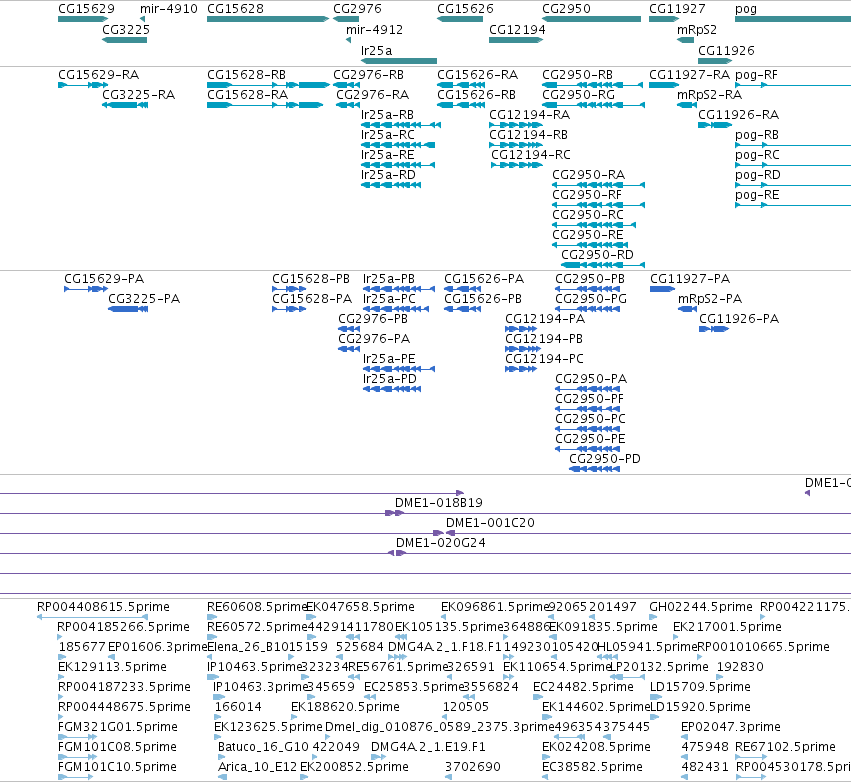Click the mir-4910 gene label

(x=169, y=9)
